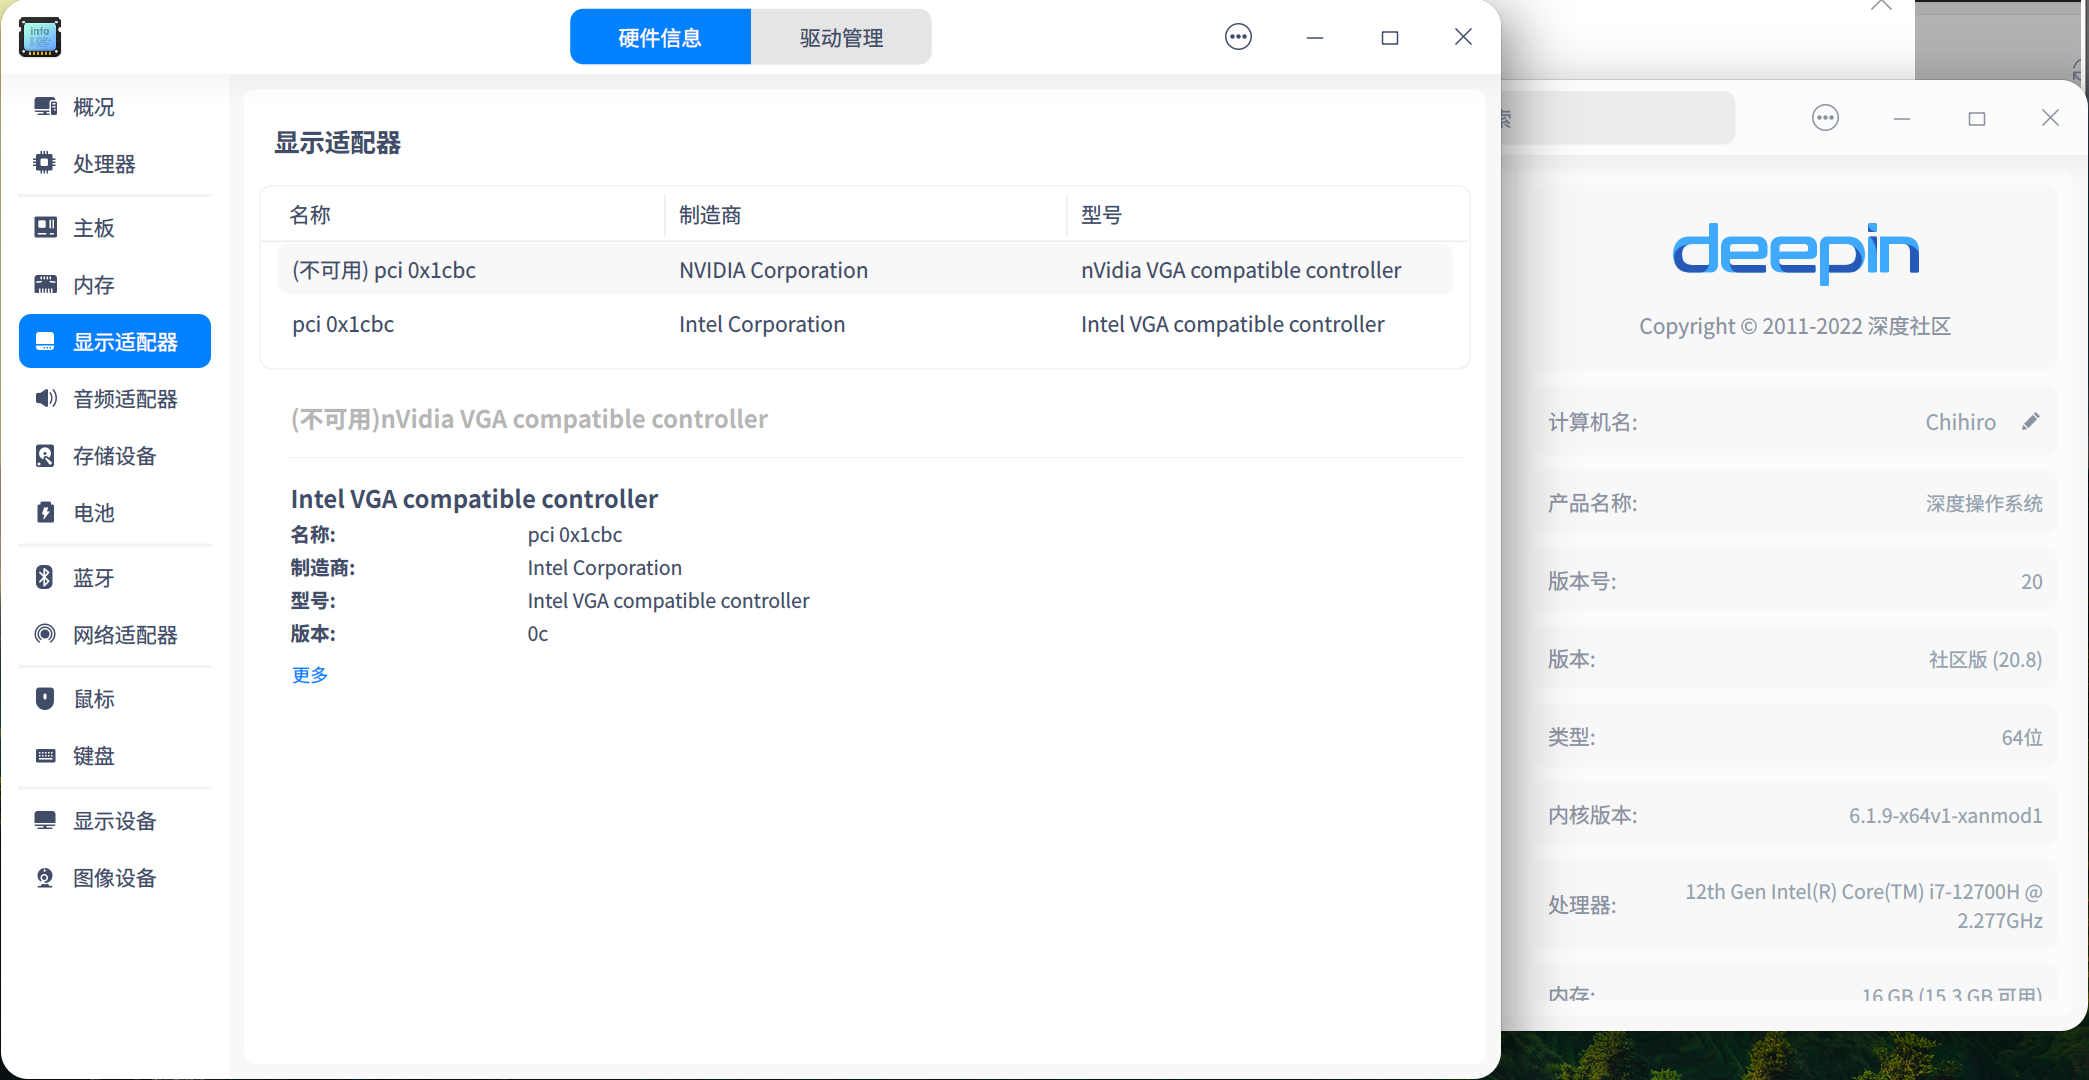
Task: Open the Bluetooth (蓝牙) icon
Action: 45,577
